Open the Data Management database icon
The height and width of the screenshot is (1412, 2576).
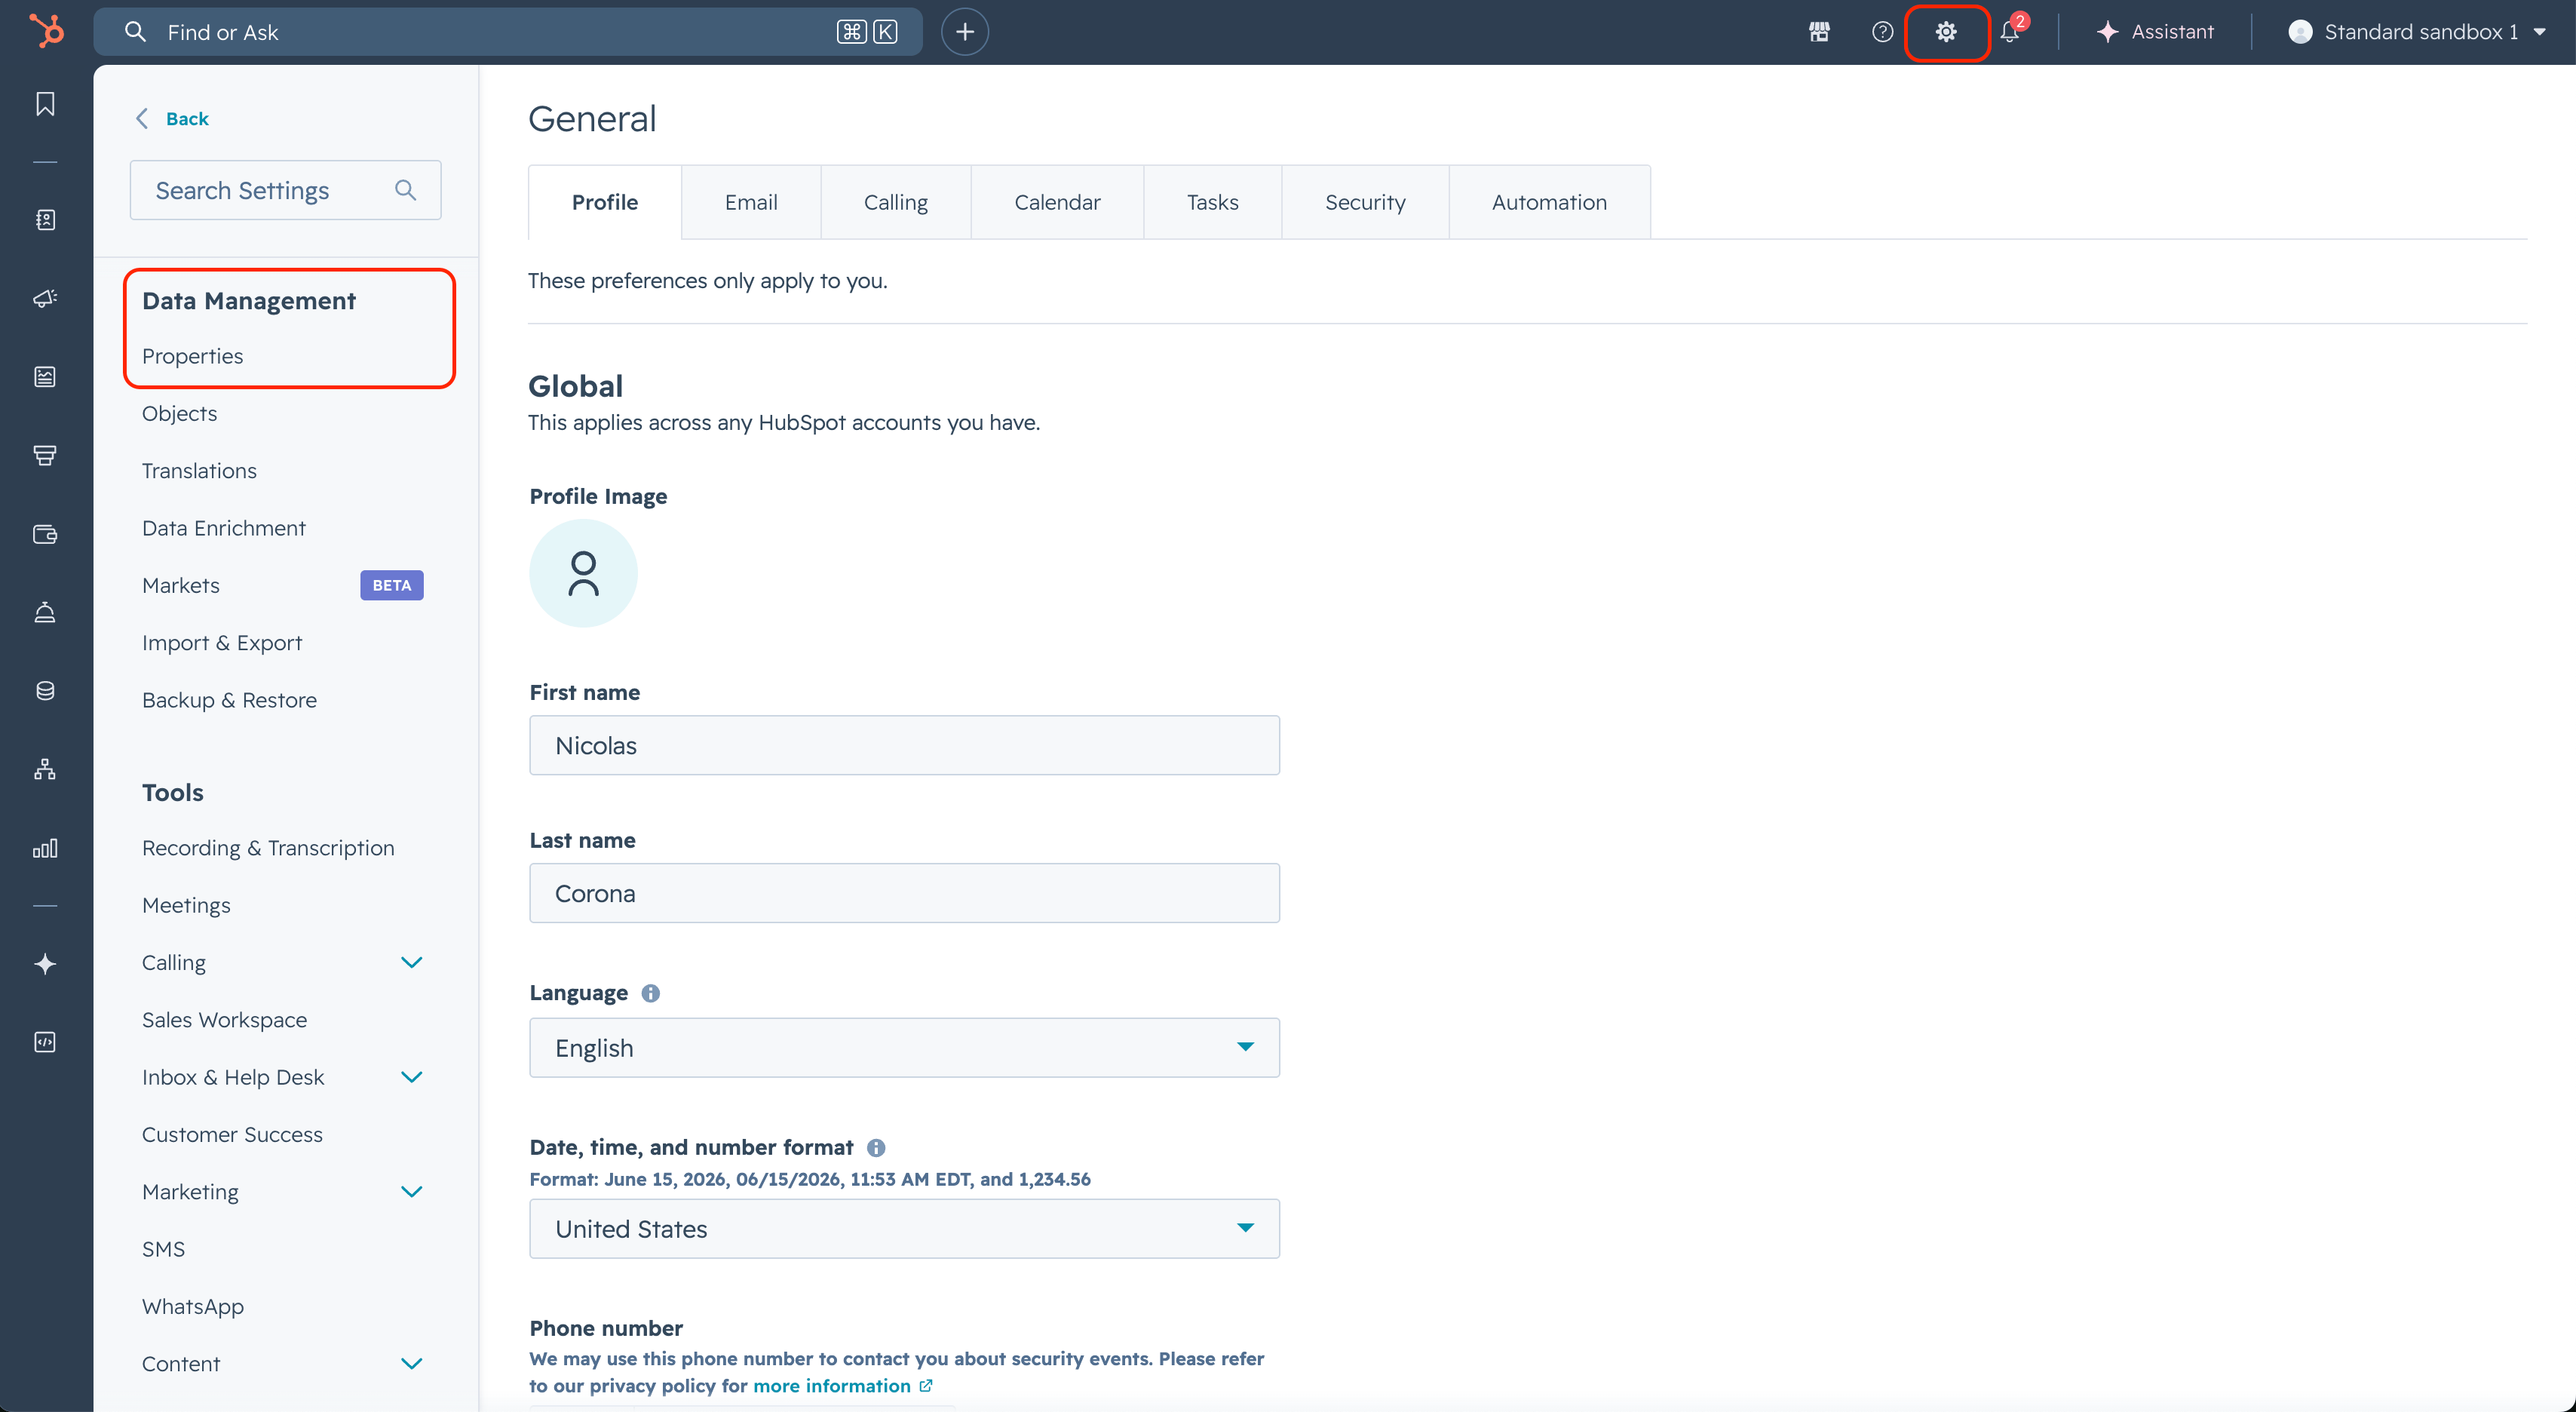click(x=45, y=691)
